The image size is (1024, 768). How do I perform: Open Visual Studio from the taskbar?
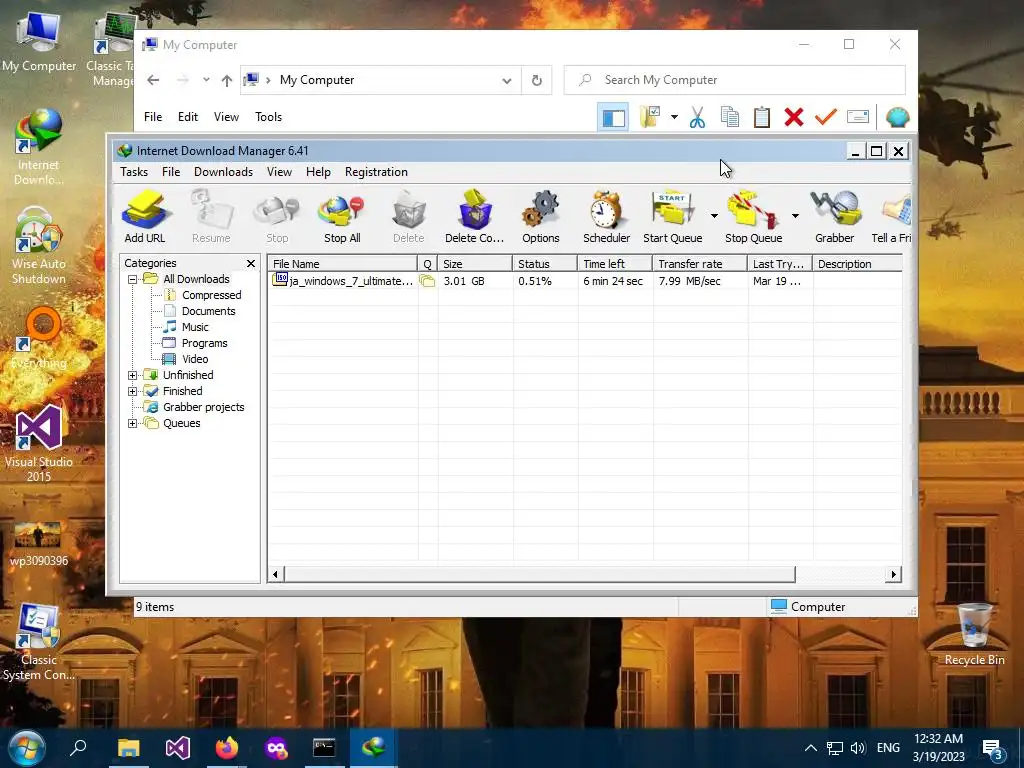coord(178,748)
